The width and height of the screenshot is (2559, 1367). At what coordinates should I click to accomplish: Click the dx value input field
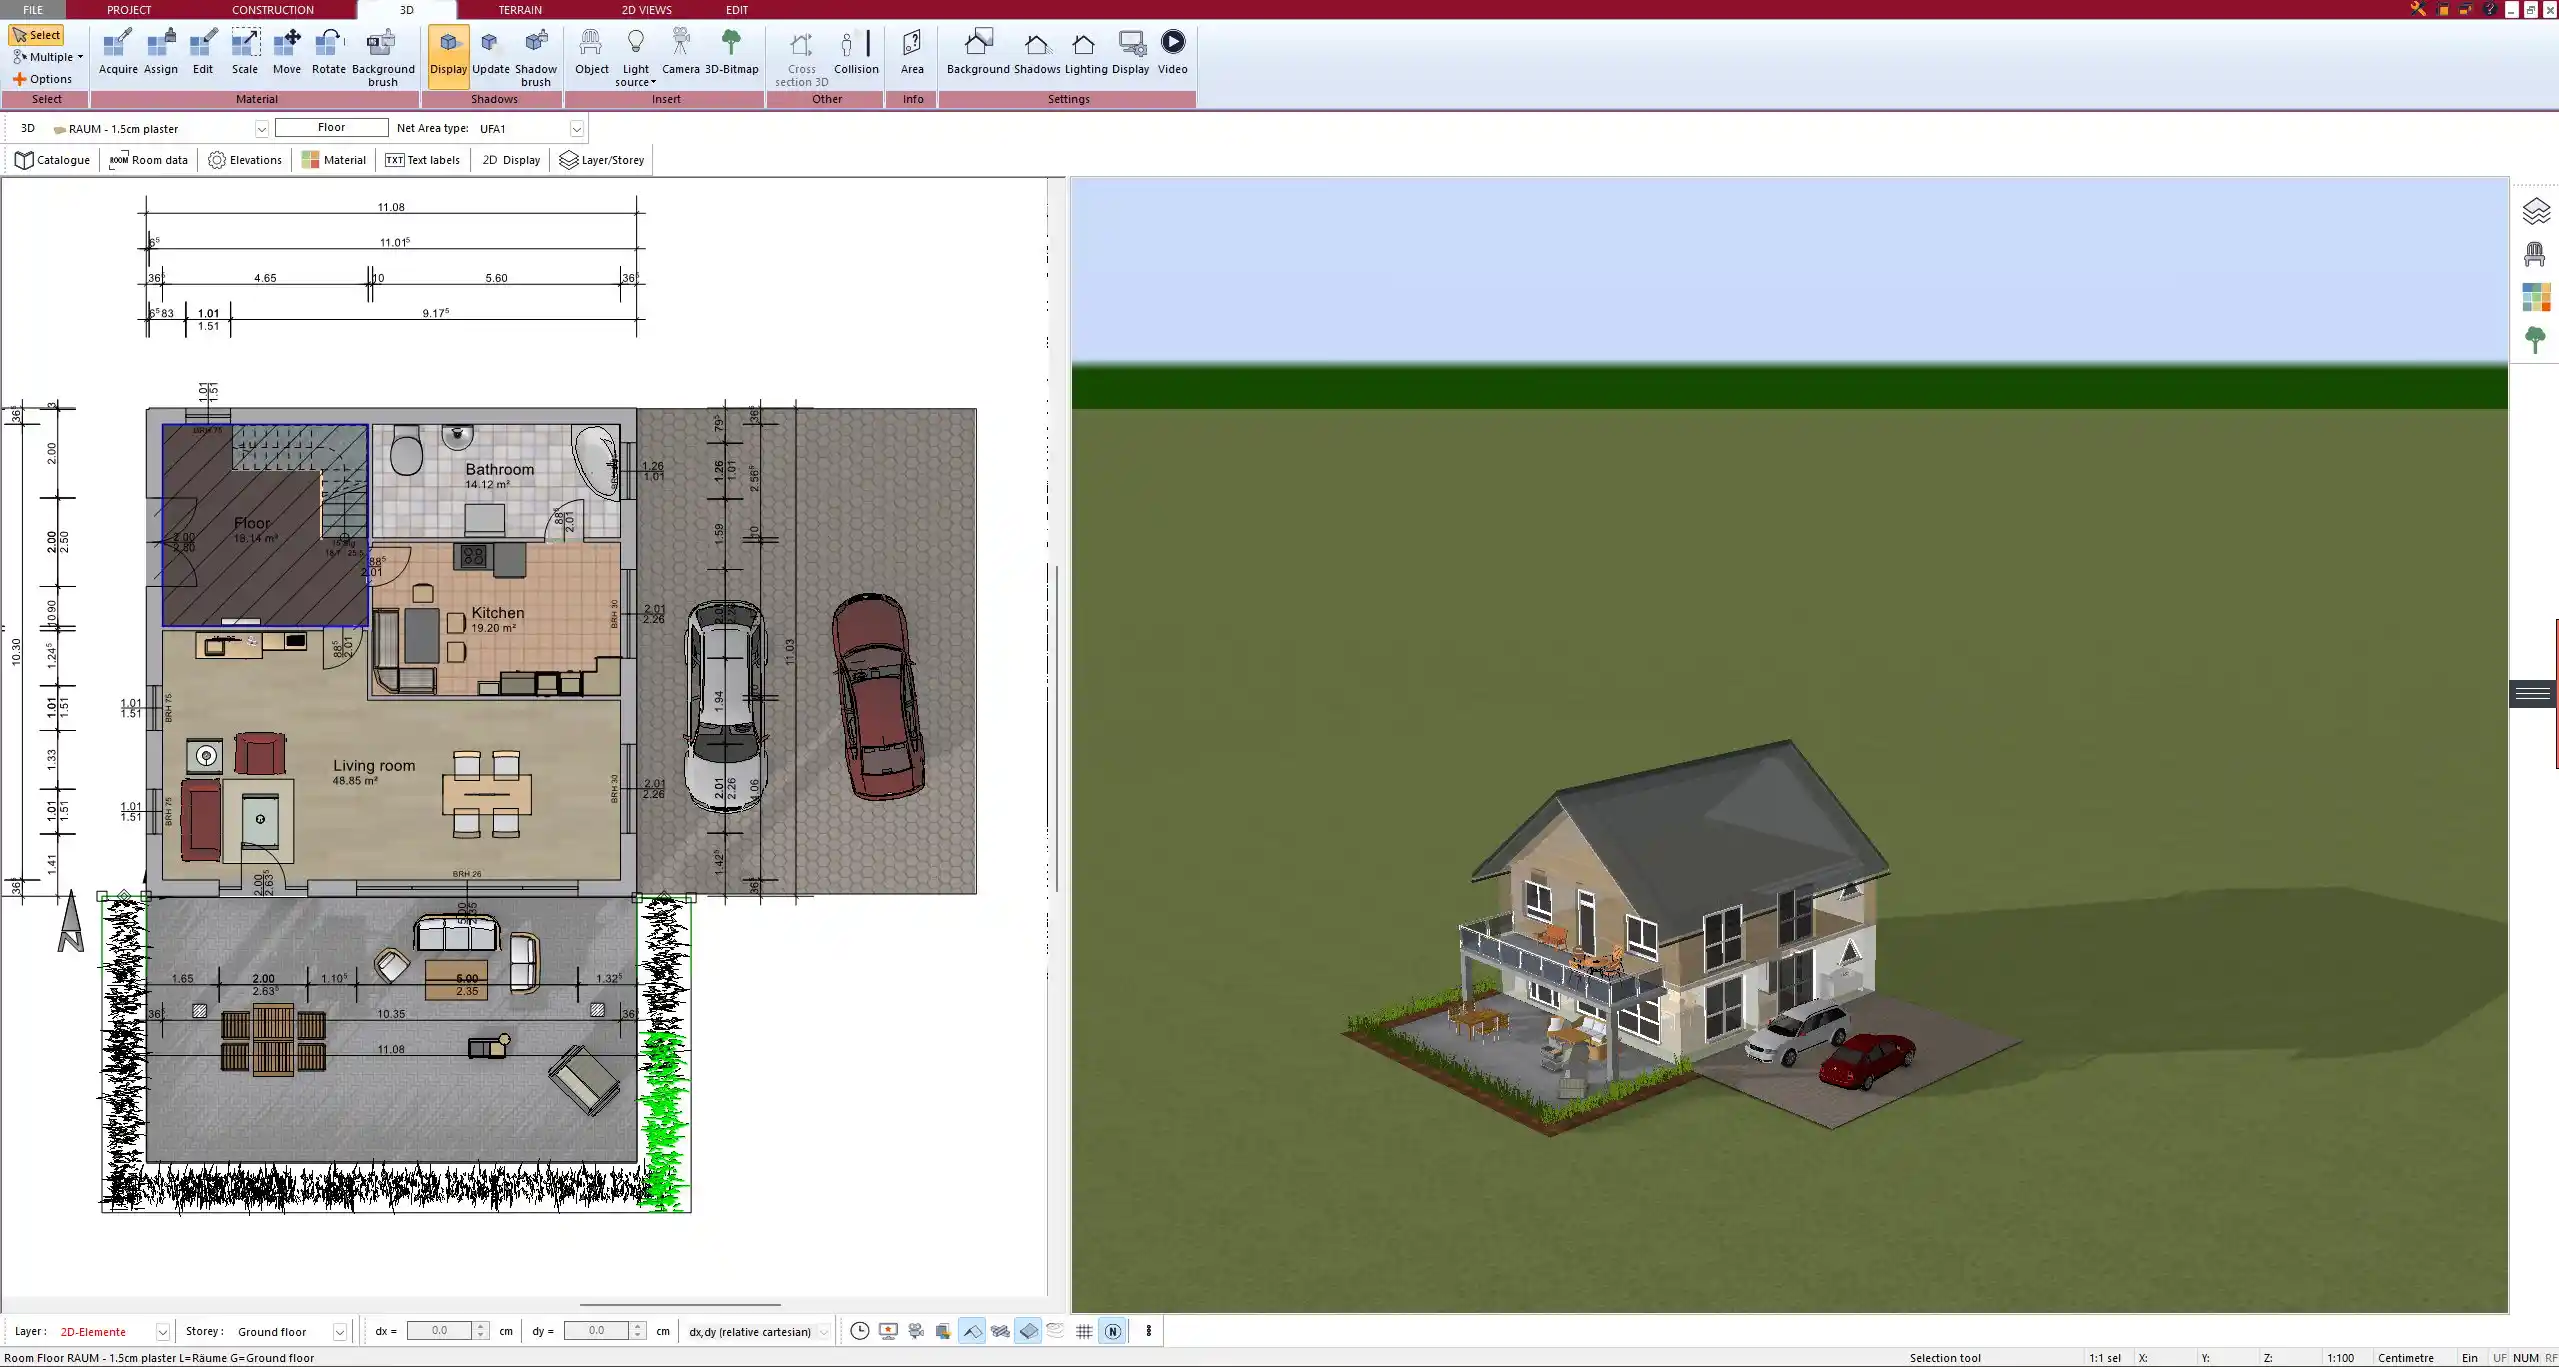[439, 1331]
